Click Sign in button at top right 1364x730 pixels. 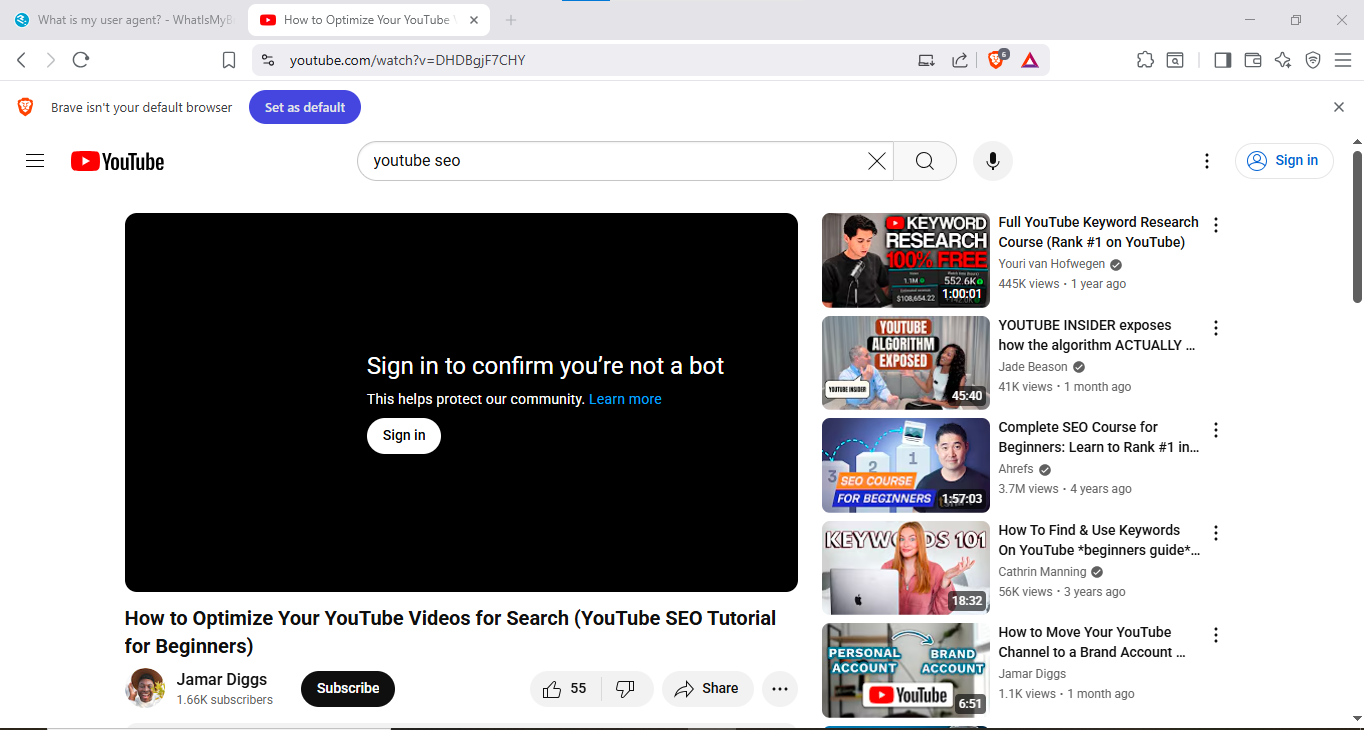tap(1284, 160)
